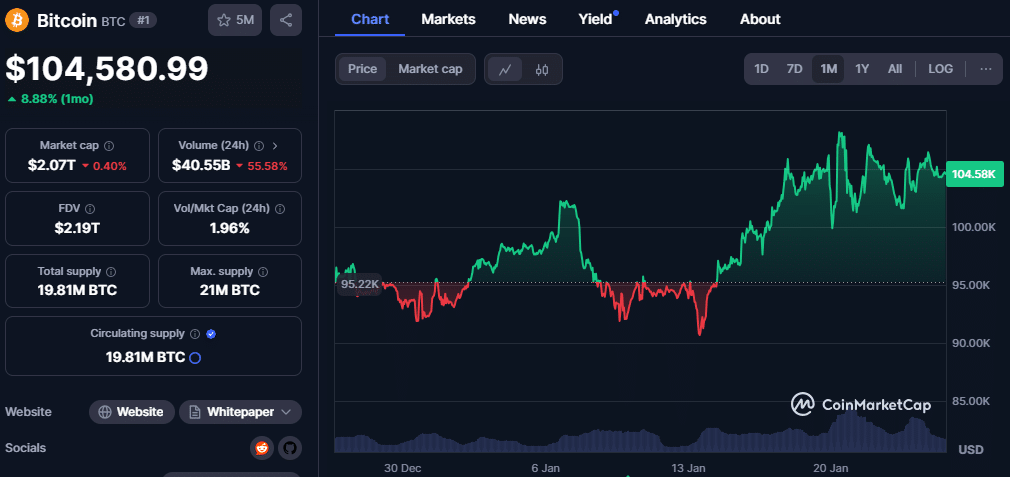The height and width of the screenshot is (477, 1010).
Task: Click the 20 Jan axis date label
Action: tap(830, 468)
